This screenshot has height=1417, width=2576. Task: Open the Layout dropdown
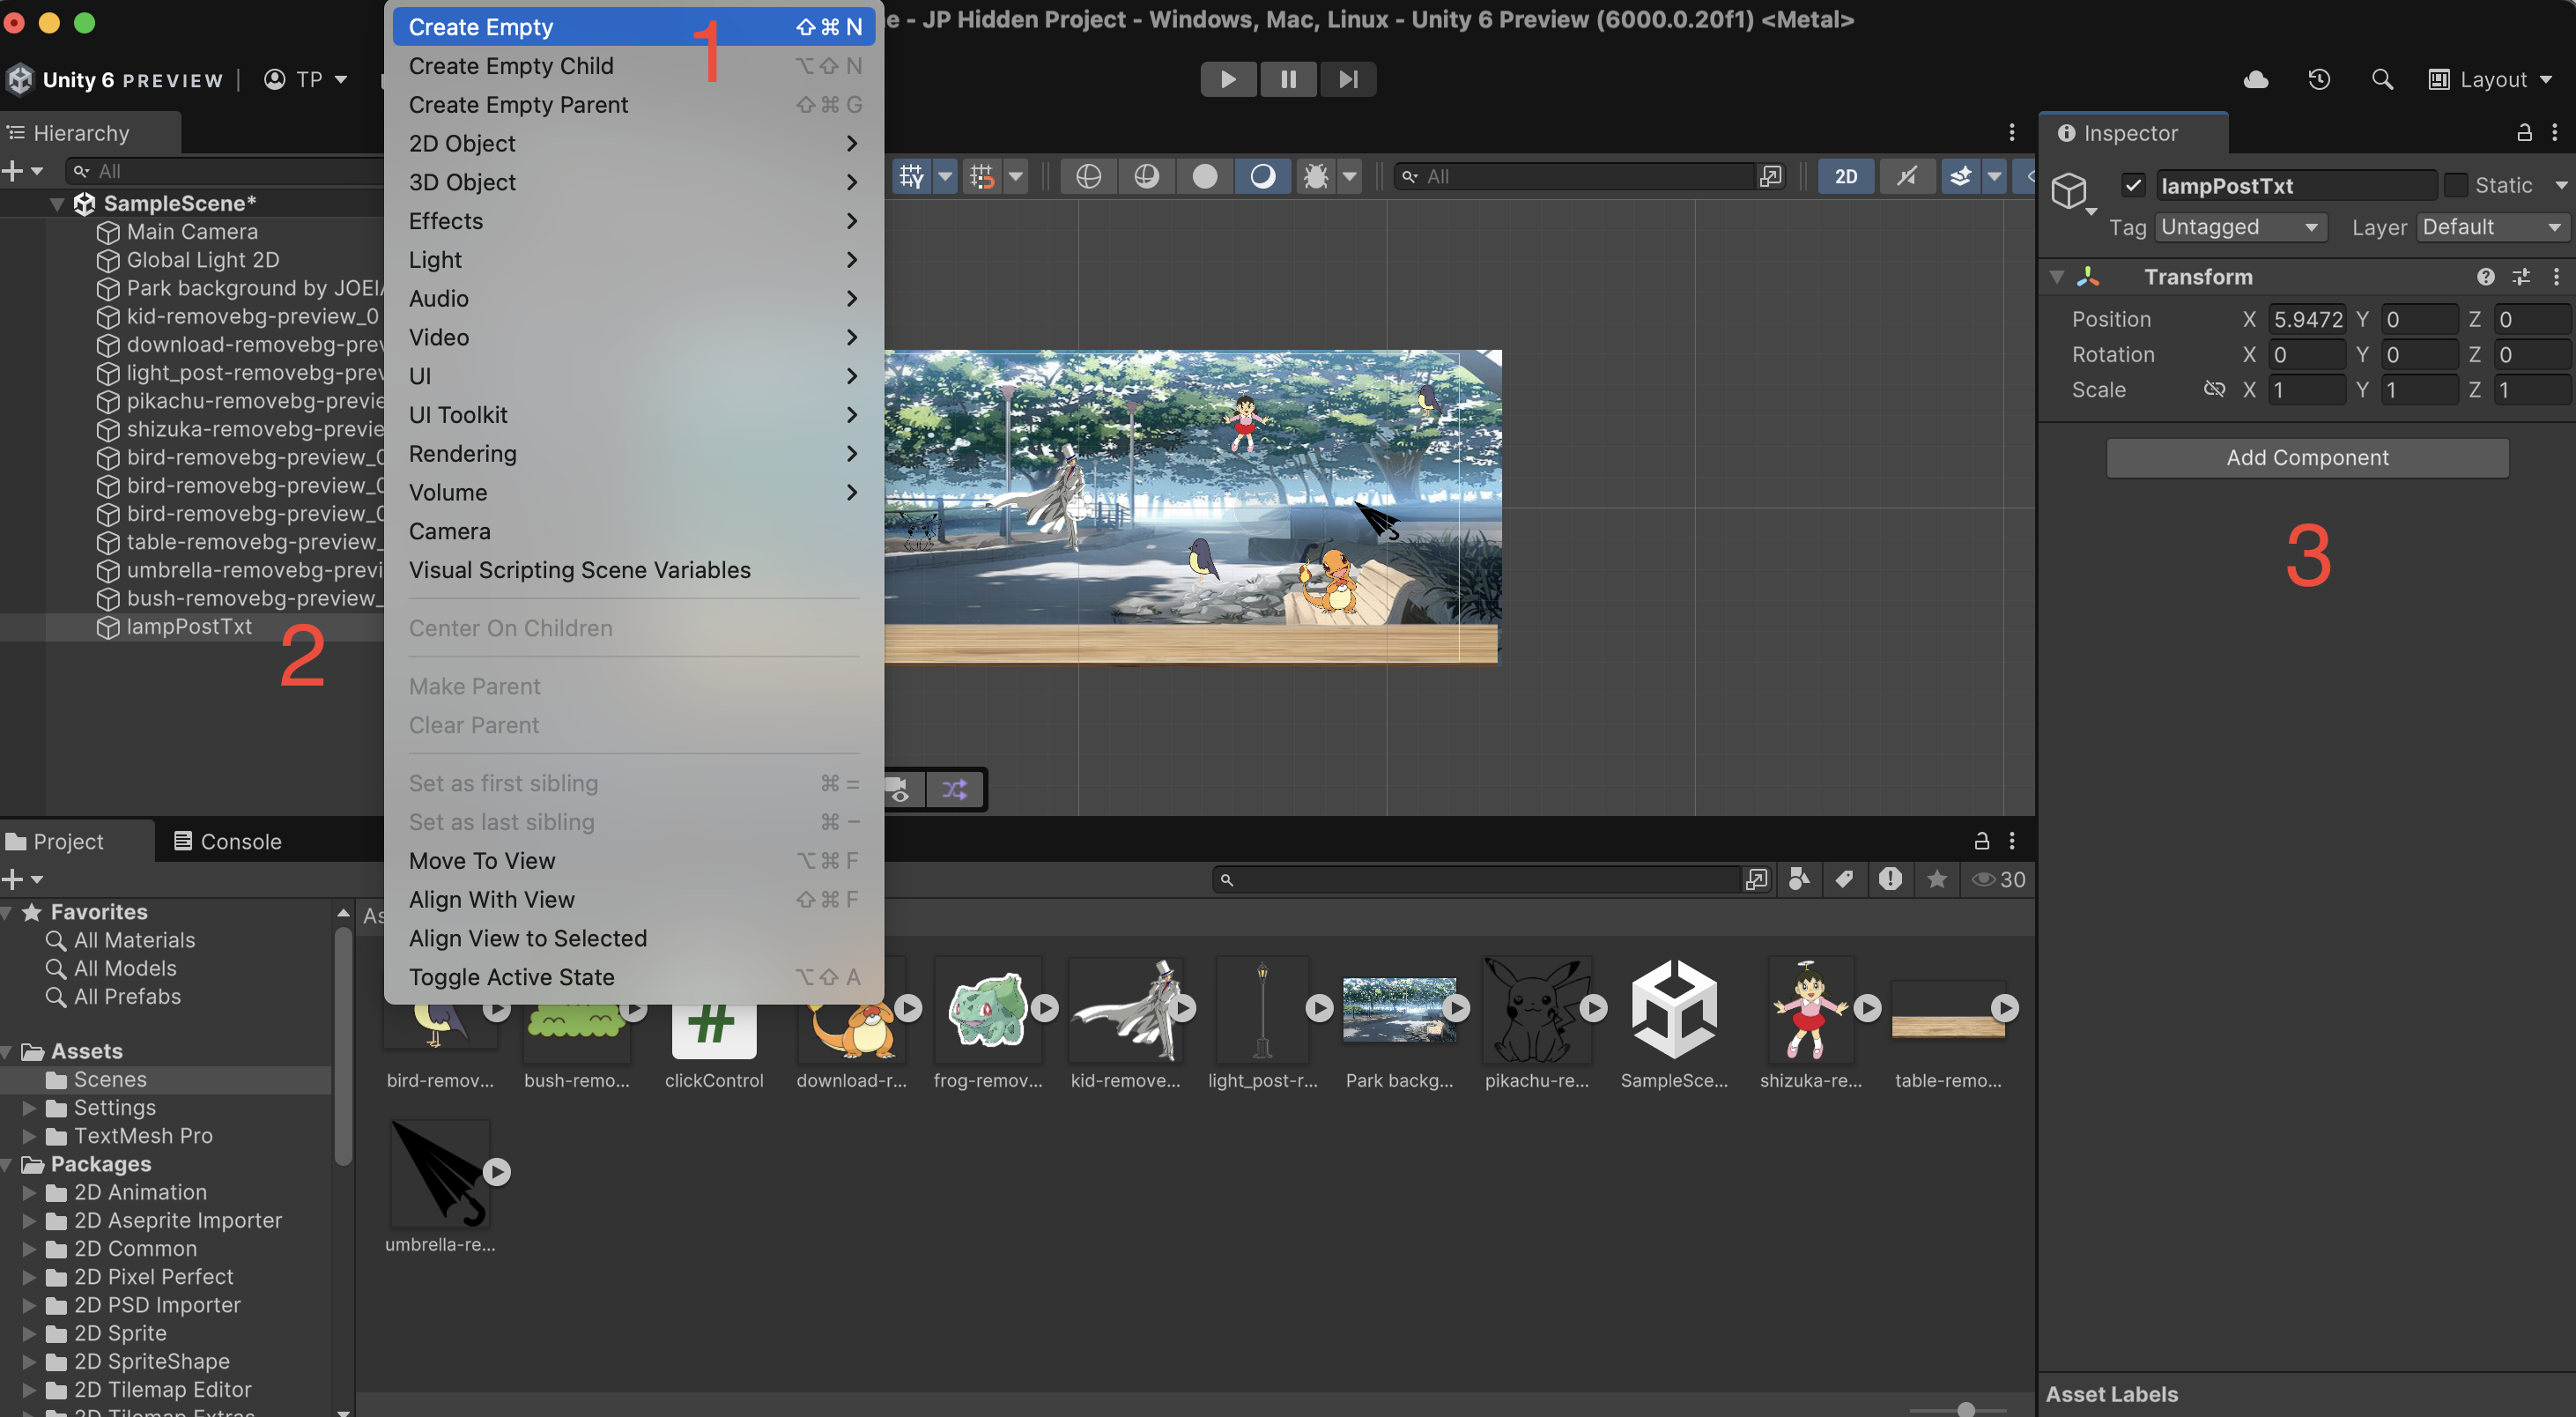[x=2491, y=79]
